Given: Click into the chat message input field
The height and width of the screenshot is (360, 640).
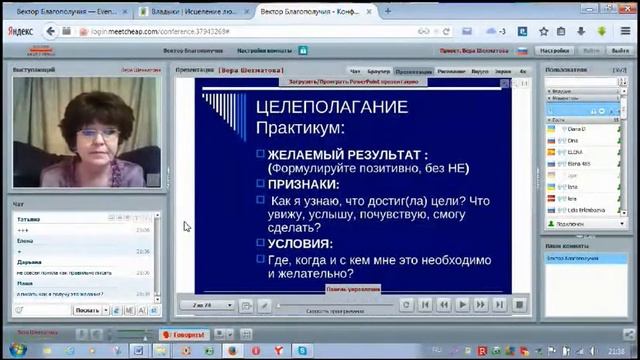Looking at the screenshot, I should (47, 310).
